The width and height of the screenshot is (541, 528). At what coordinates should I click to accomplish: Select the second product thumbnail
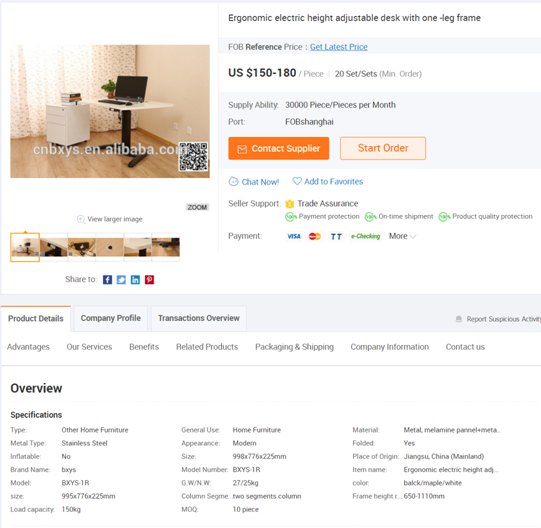point(54,247)
